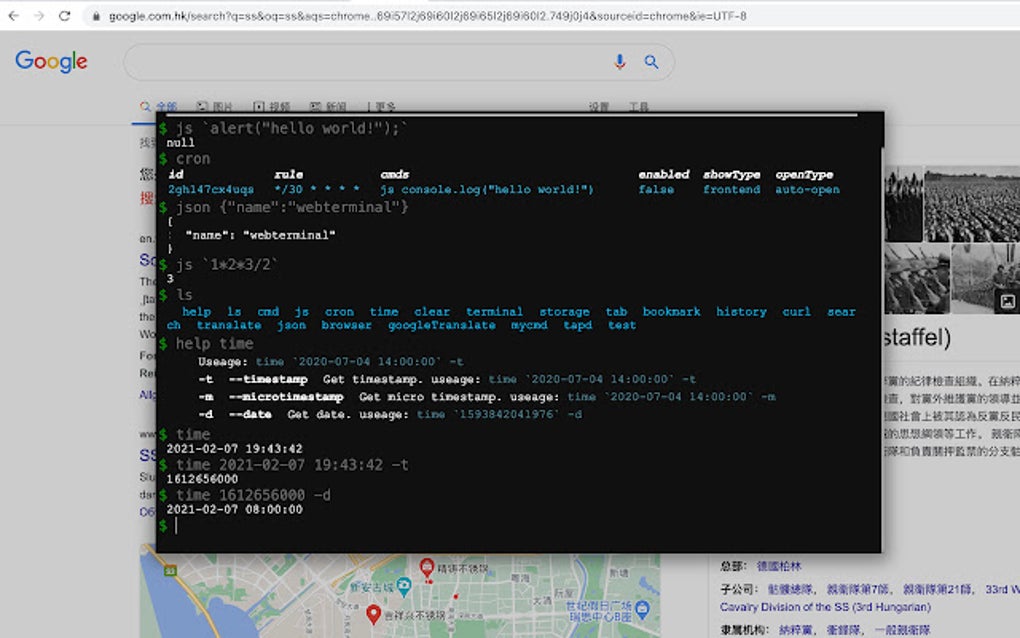
Task: Click the security icon beside google.com.hk
Action: [94, 15]
